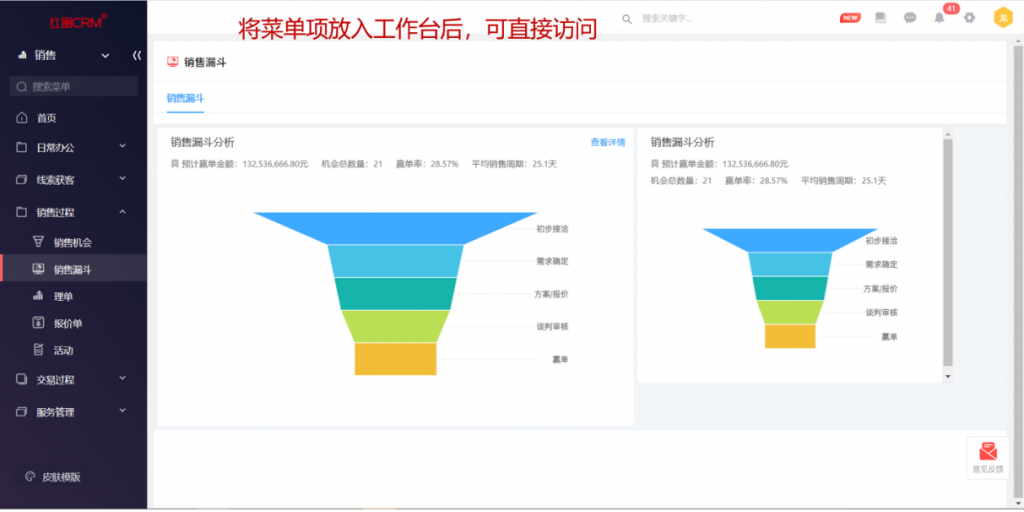Select the 销售漏斗 tab
The height and width of the screenshot is (512, 1024).
tap(185, 98)
